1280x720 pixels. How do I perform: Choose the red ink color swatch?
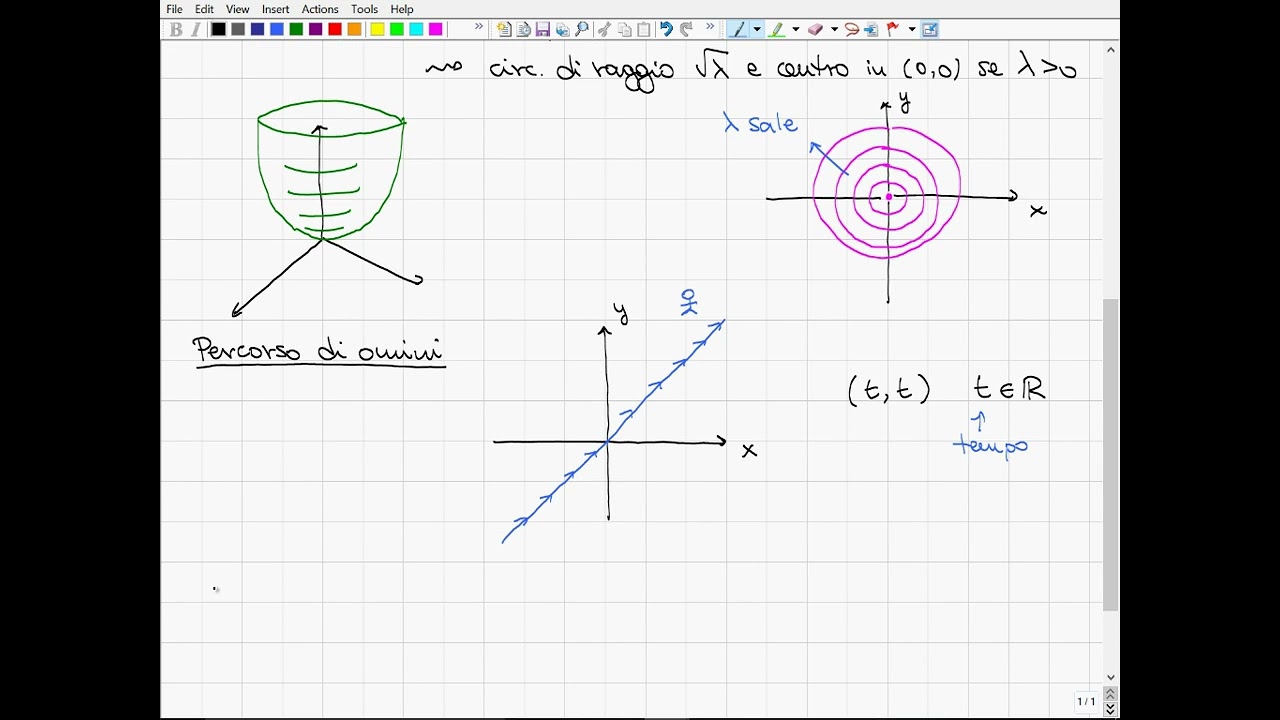coord(335,30)
